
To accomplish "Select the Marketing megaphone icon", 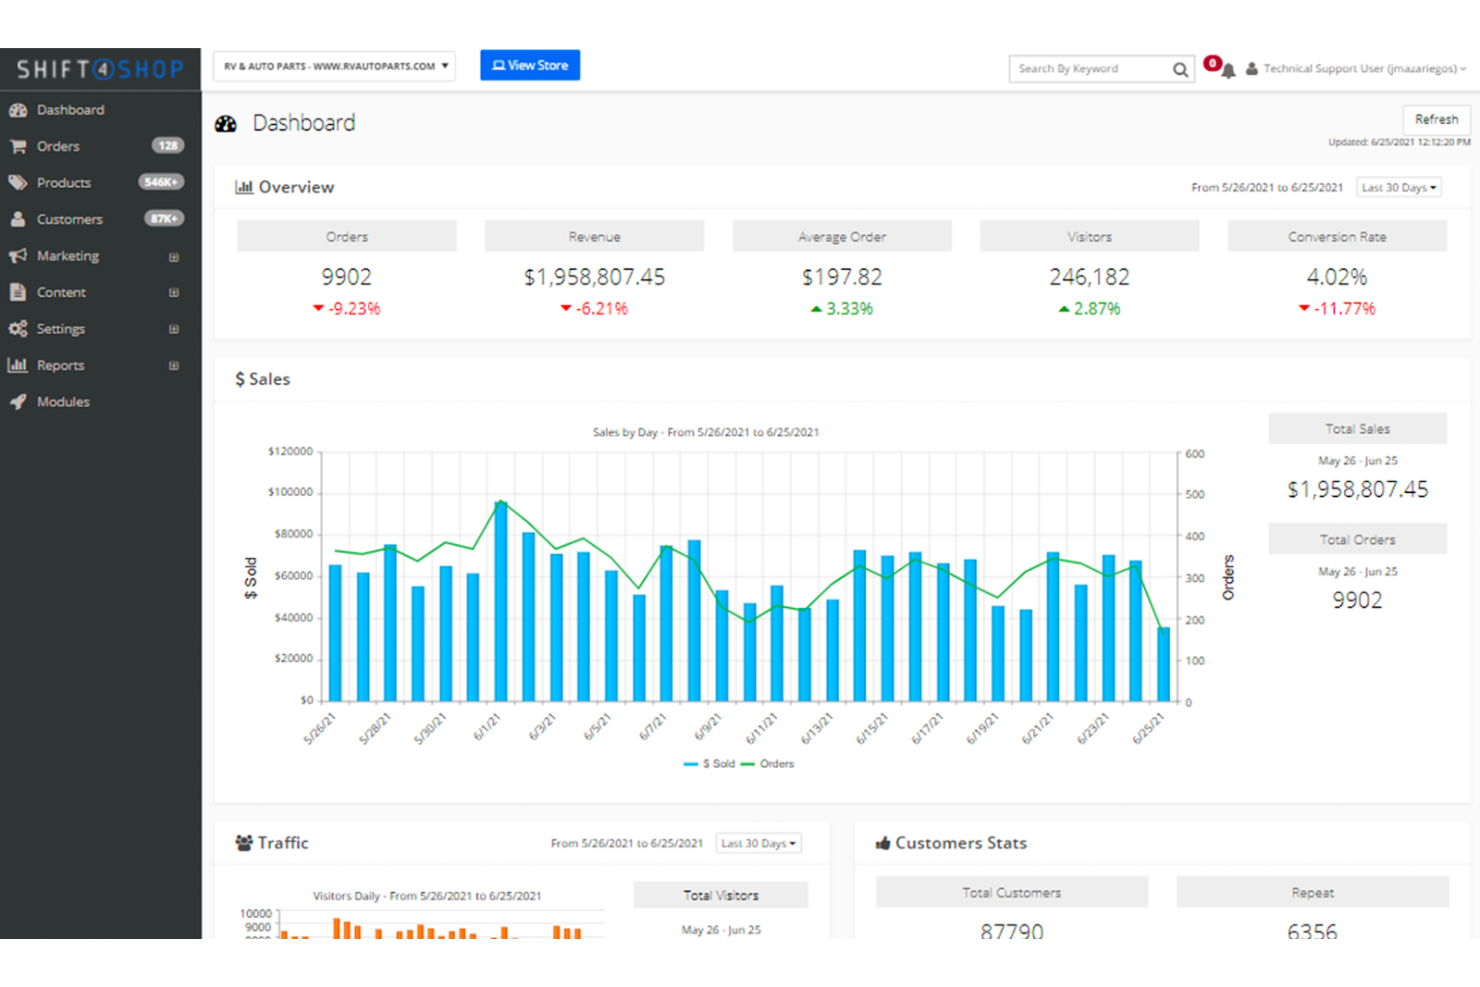I will click(x=18, y=256).
